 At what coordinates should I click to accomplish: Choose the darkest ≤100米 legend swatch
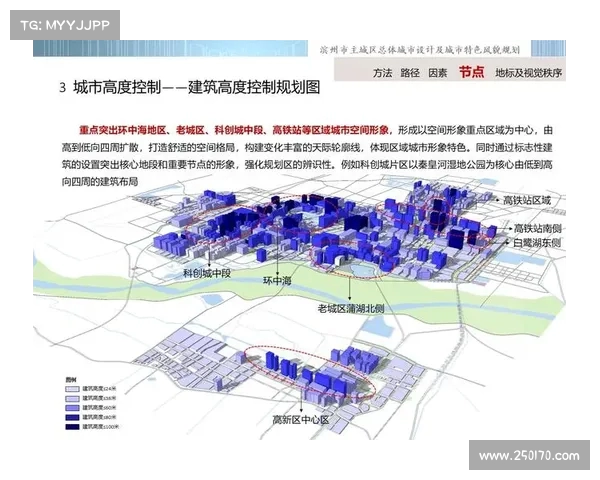(x=74, y=427)
